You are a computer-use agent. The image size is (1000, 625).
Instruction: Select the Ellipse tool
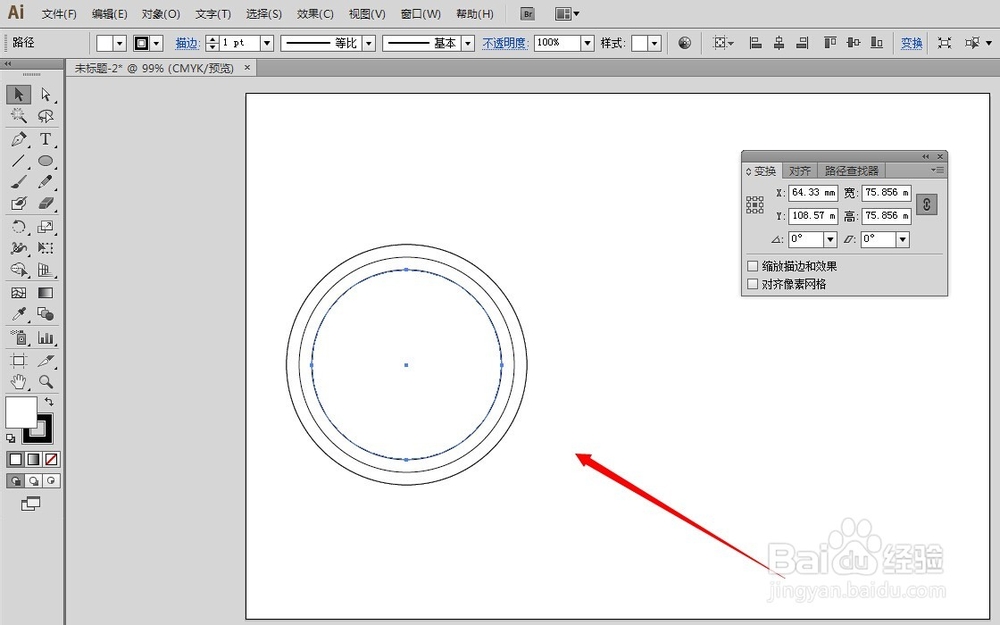[x=45, y=161]
